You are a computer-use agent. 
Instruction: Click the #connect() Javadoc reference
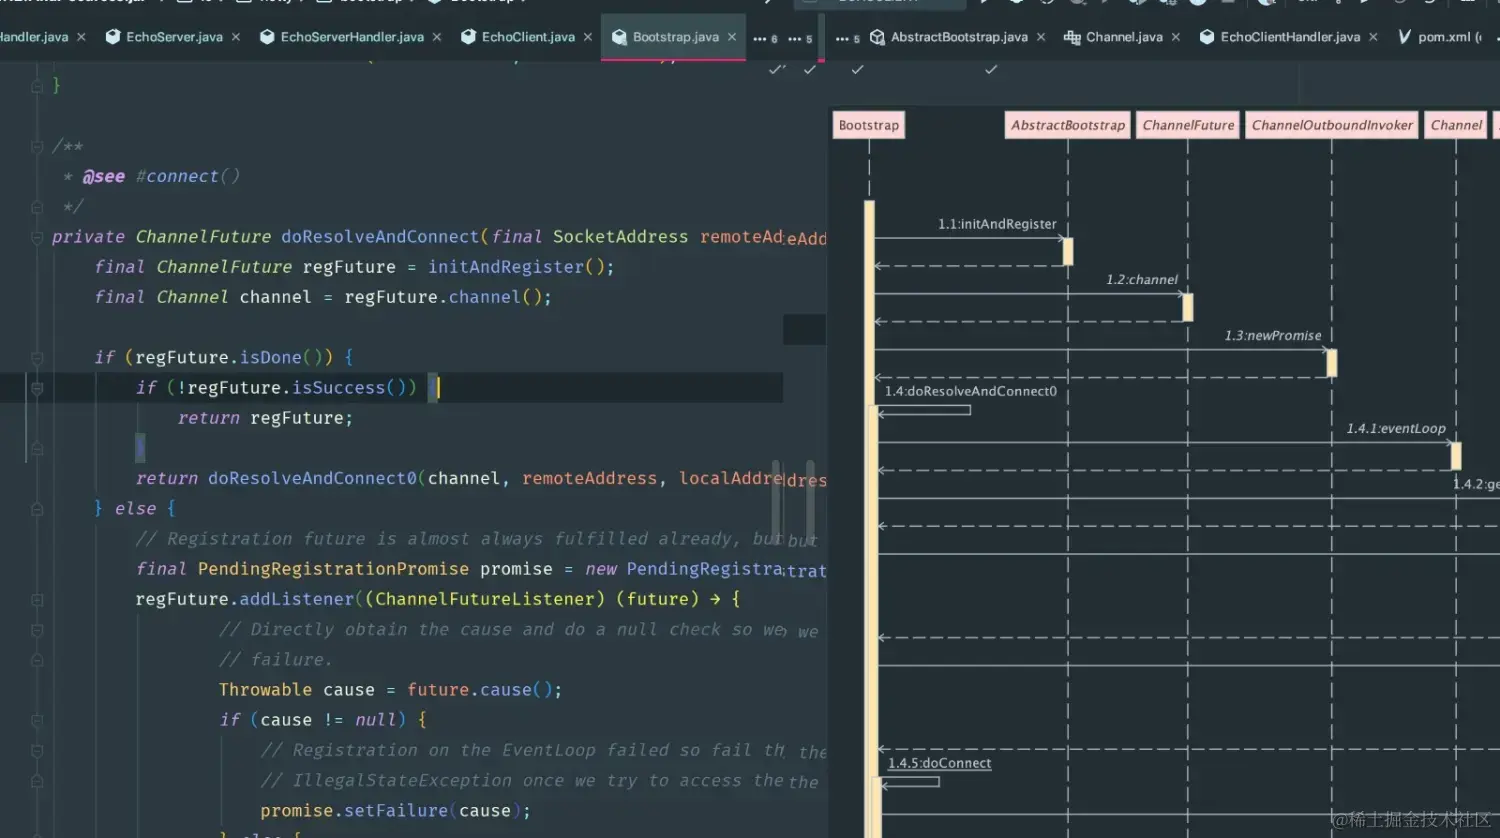188,176
